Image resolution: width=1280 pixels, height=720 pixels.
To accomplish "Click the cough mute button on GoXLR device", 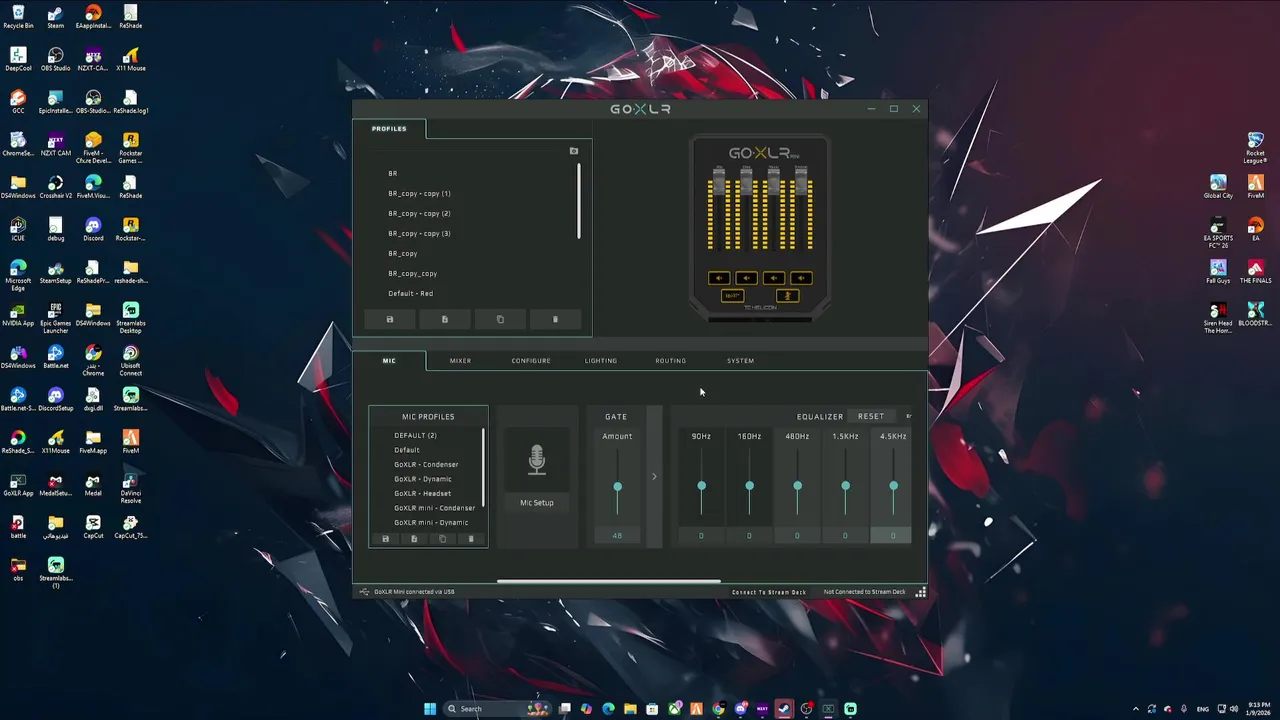I will tap(787, 296).
